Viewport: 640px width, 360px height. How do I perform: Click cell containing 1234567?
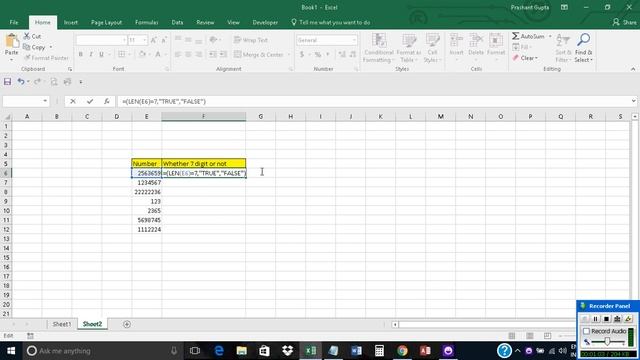[147, 182]
